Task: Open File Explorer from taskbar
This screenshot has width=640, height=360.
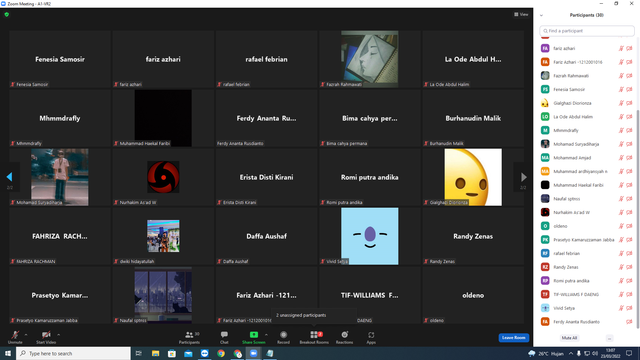Action: click(155, 353)
